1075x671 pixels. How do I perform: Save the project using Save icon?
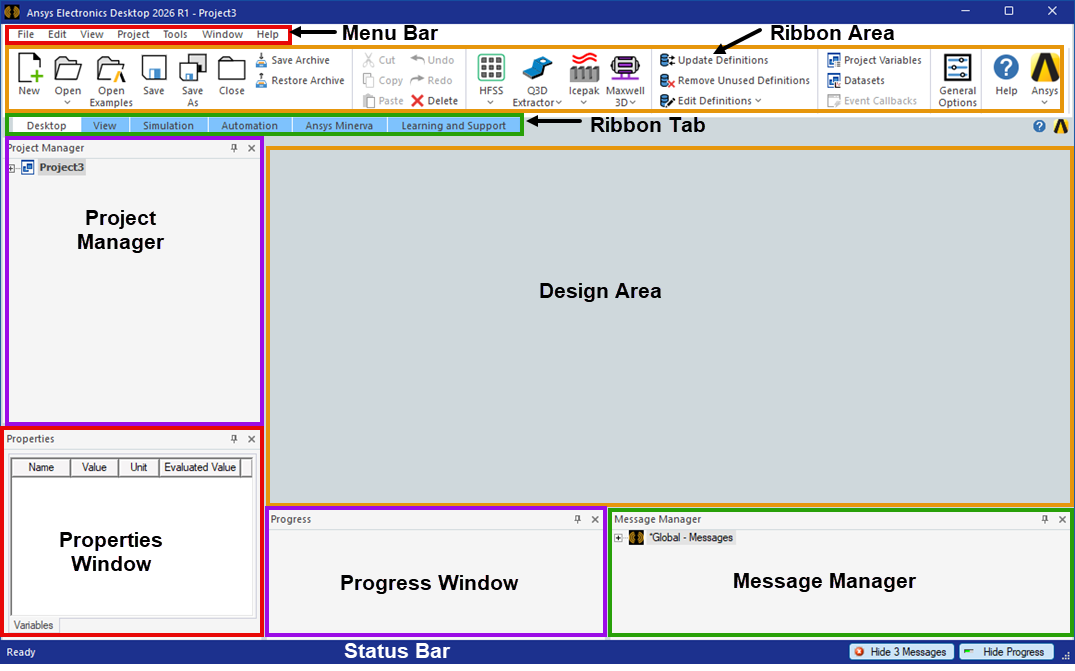pyautogui.click(x=154, y=69)
